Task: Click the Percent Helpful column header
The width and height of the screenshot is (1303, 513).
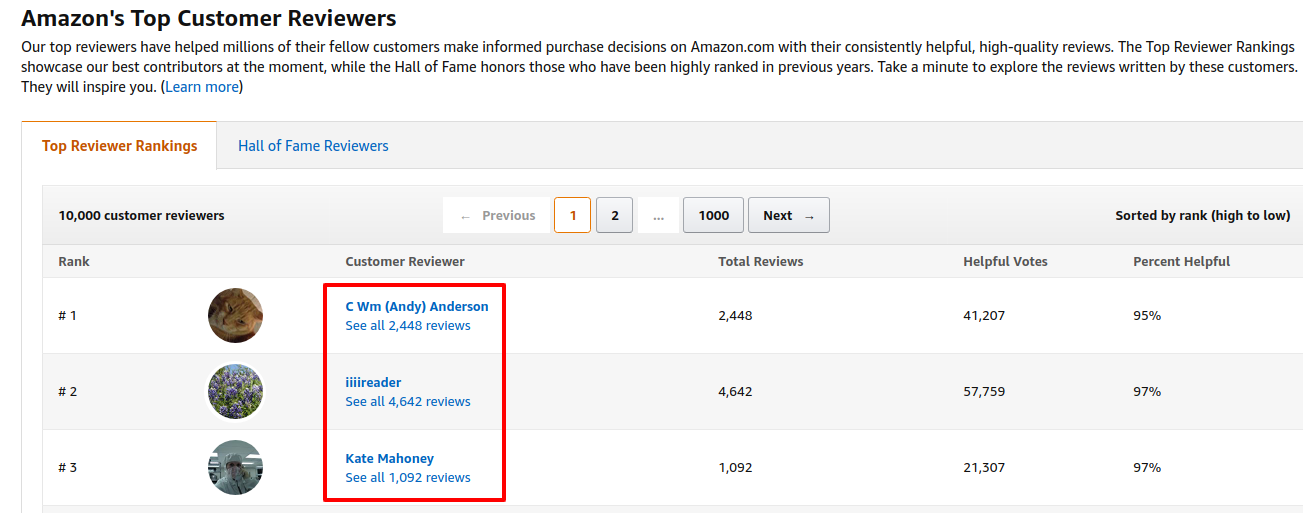Action: pyautogui.click(x=1182, y=262)
